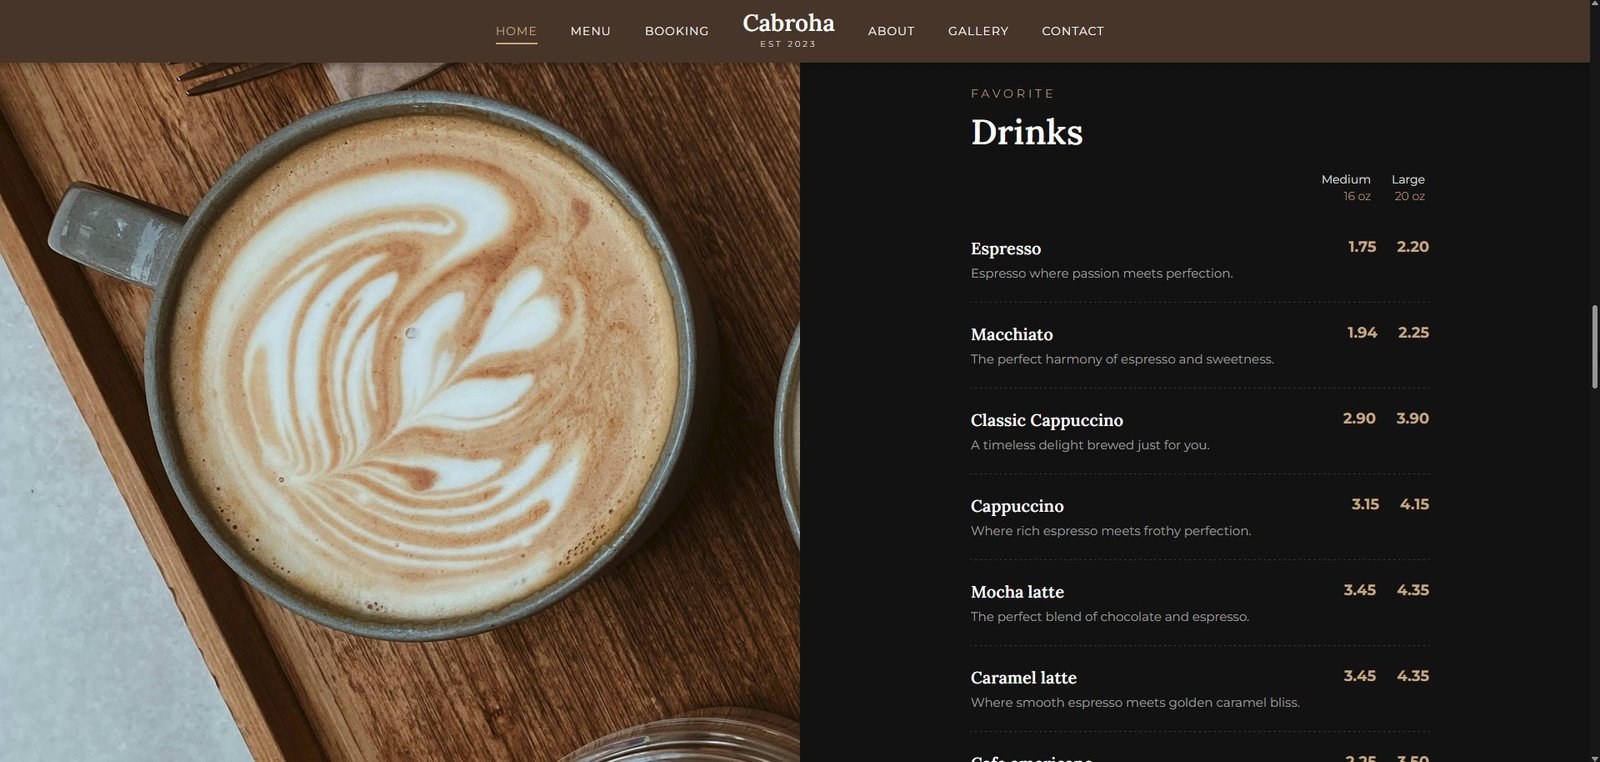The image size is (1600, 762).
Task: Select the Contact nav link
Action: click(1072, 31)
